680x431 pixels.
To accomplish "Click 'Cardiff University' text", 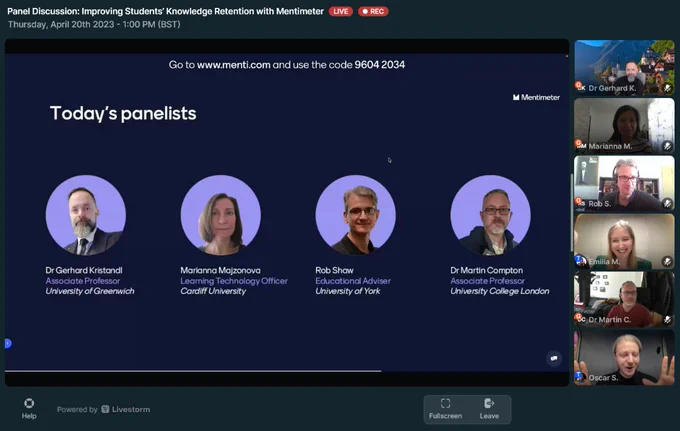I will point(213,291).
